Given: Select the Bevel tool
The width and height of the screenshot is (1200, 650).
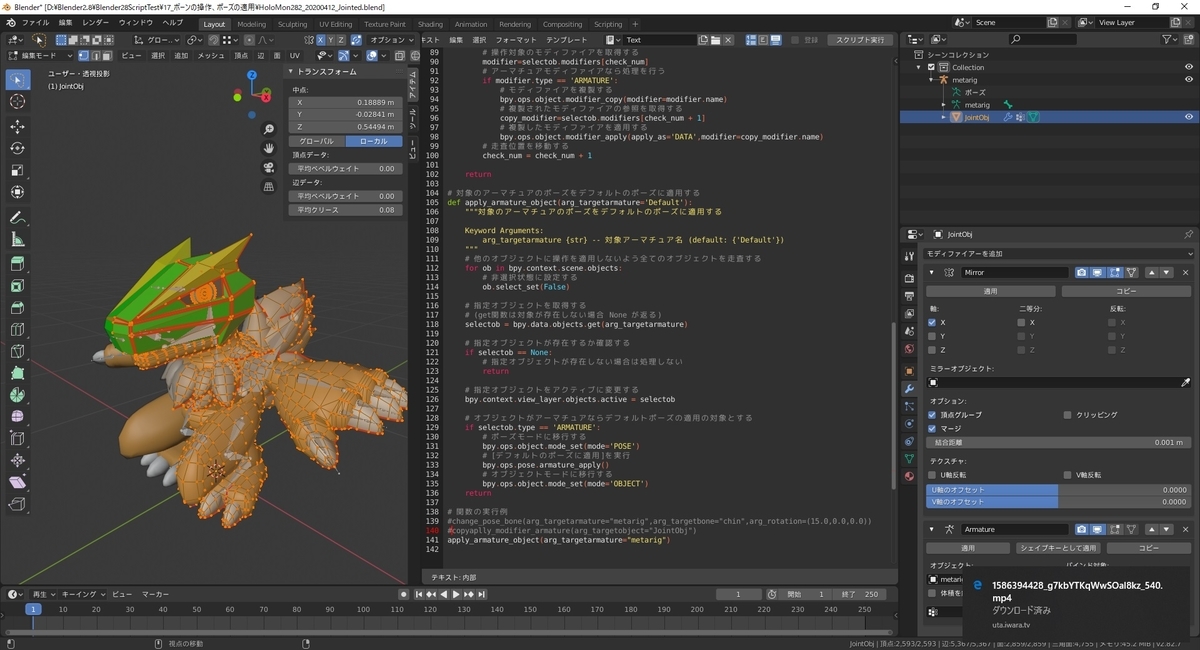Looking at the screenshot, I should [x=17, y=308].
